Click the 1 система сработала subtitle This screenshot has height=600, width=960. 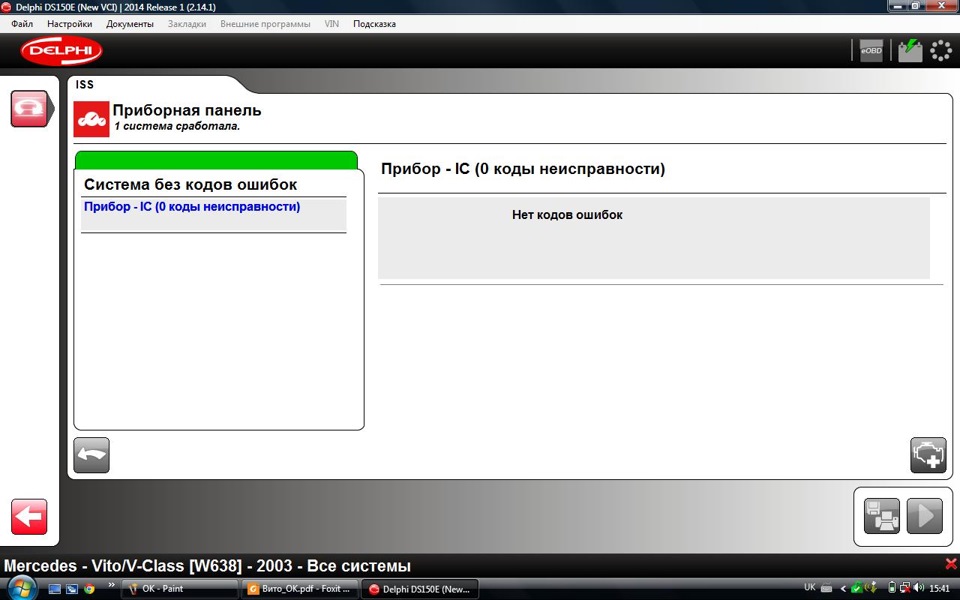177,126
